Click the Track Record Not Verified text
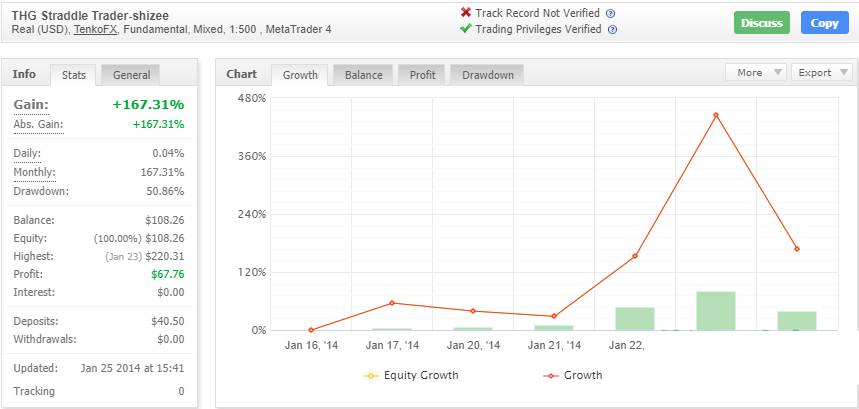 pos(537,13)
